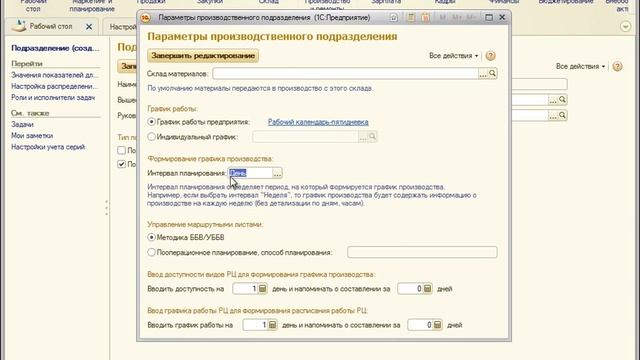The width and height of the screenshot is (640, 360).
Task: Open Рабочий календарь-пятидневка link
Action: (318, 122)
